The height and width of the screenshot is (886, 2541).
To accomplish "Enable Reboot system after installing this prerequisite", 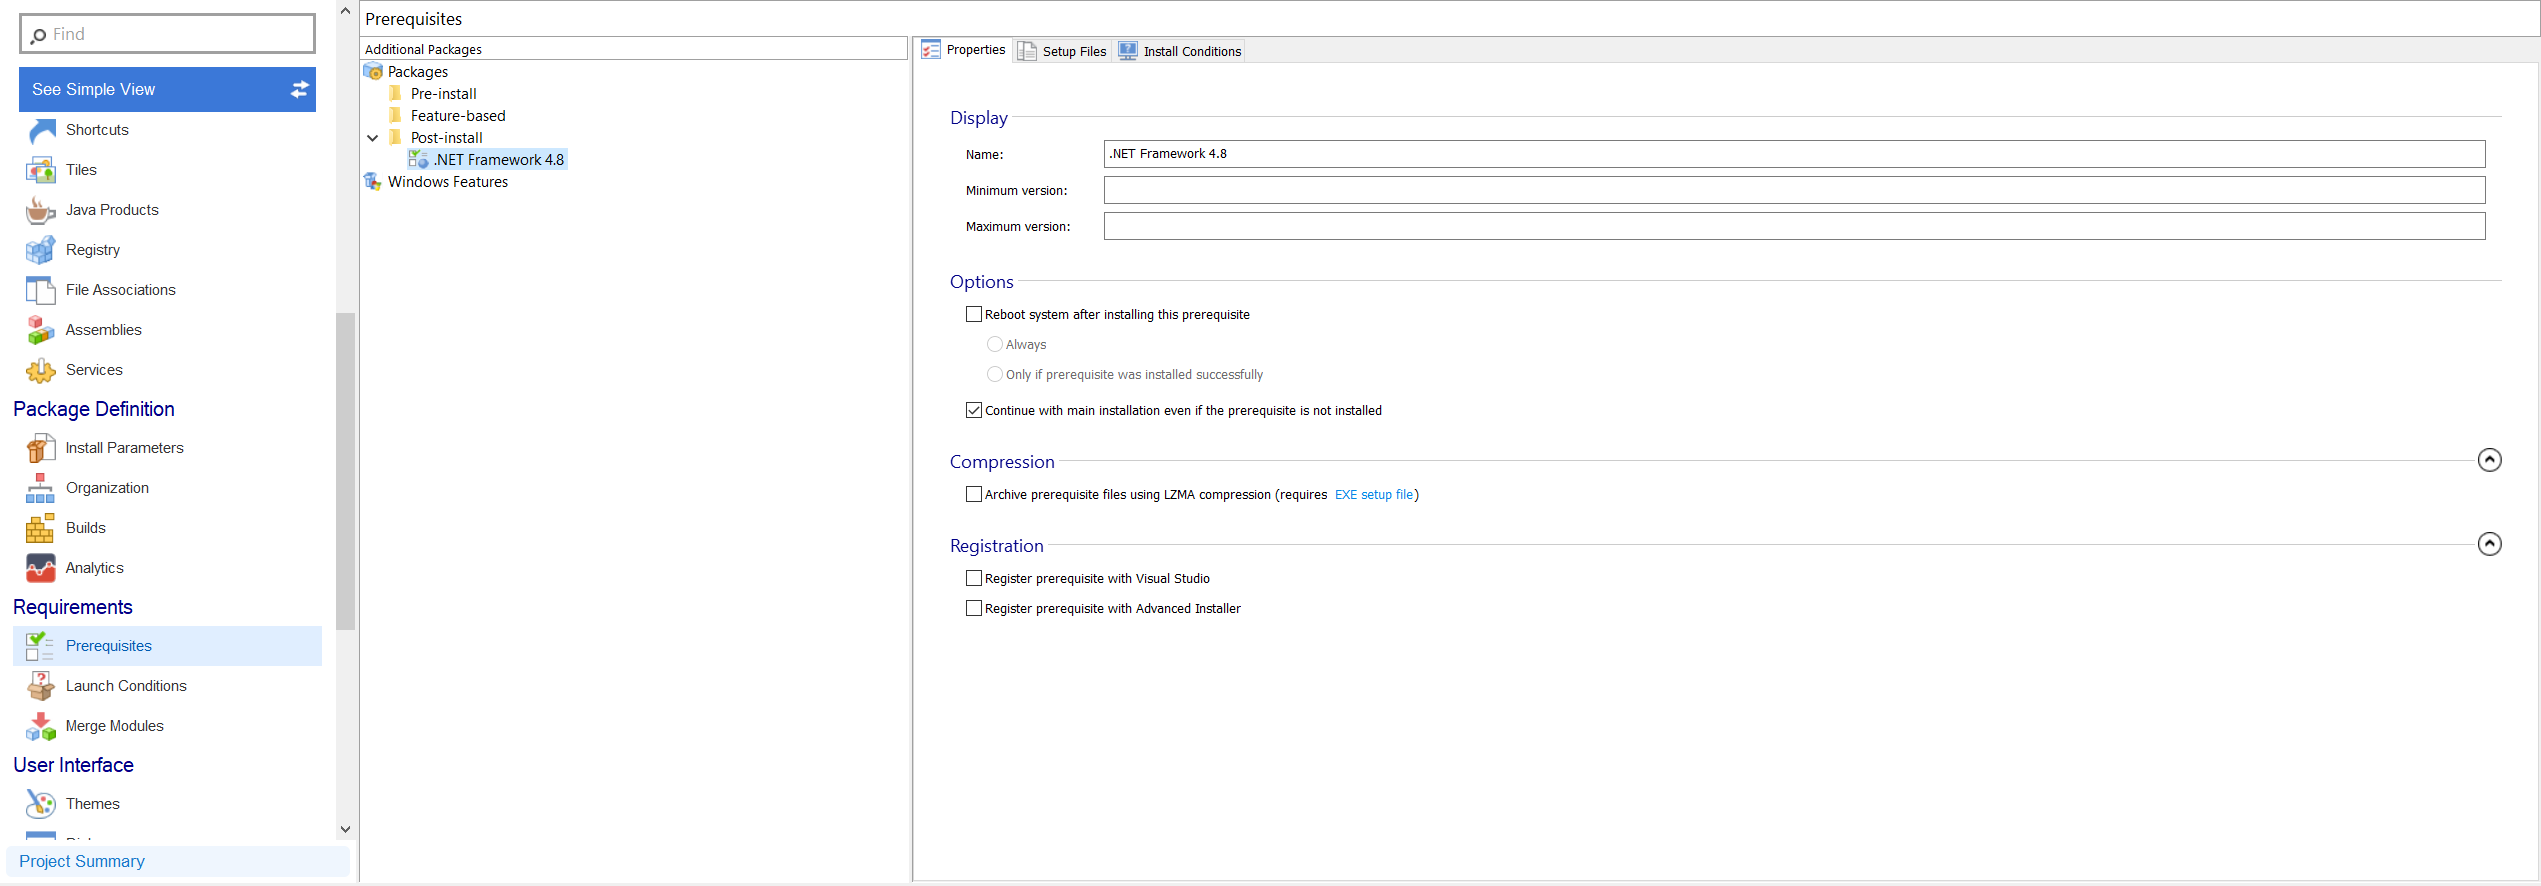I will (974, 314).
